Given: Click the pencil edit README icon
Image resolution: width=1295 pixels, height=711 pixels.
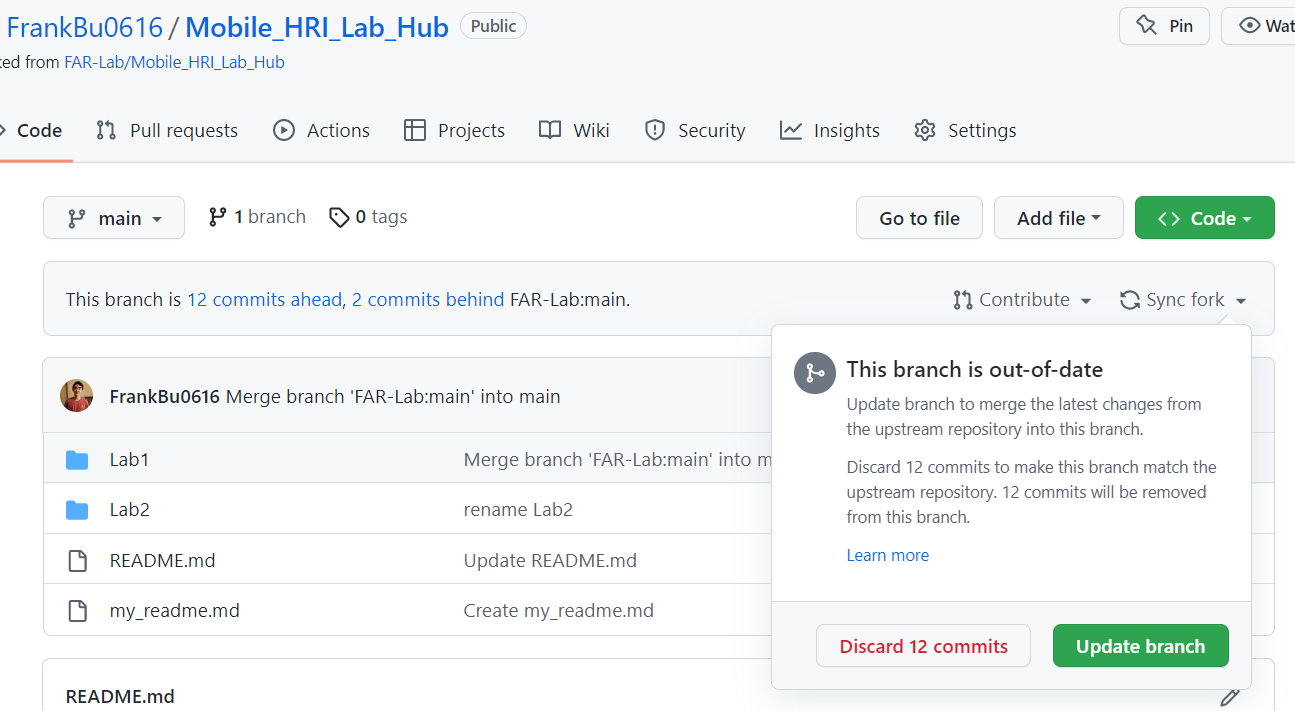Looking at the screenshot, I should click(1230, 697).
